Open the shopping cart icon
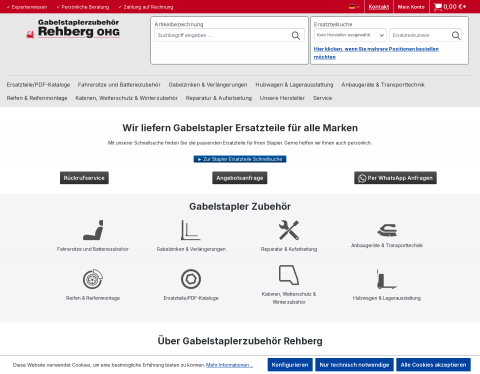Image resolution: width=480 pixels, height=374 pixels. pos(438,7)
